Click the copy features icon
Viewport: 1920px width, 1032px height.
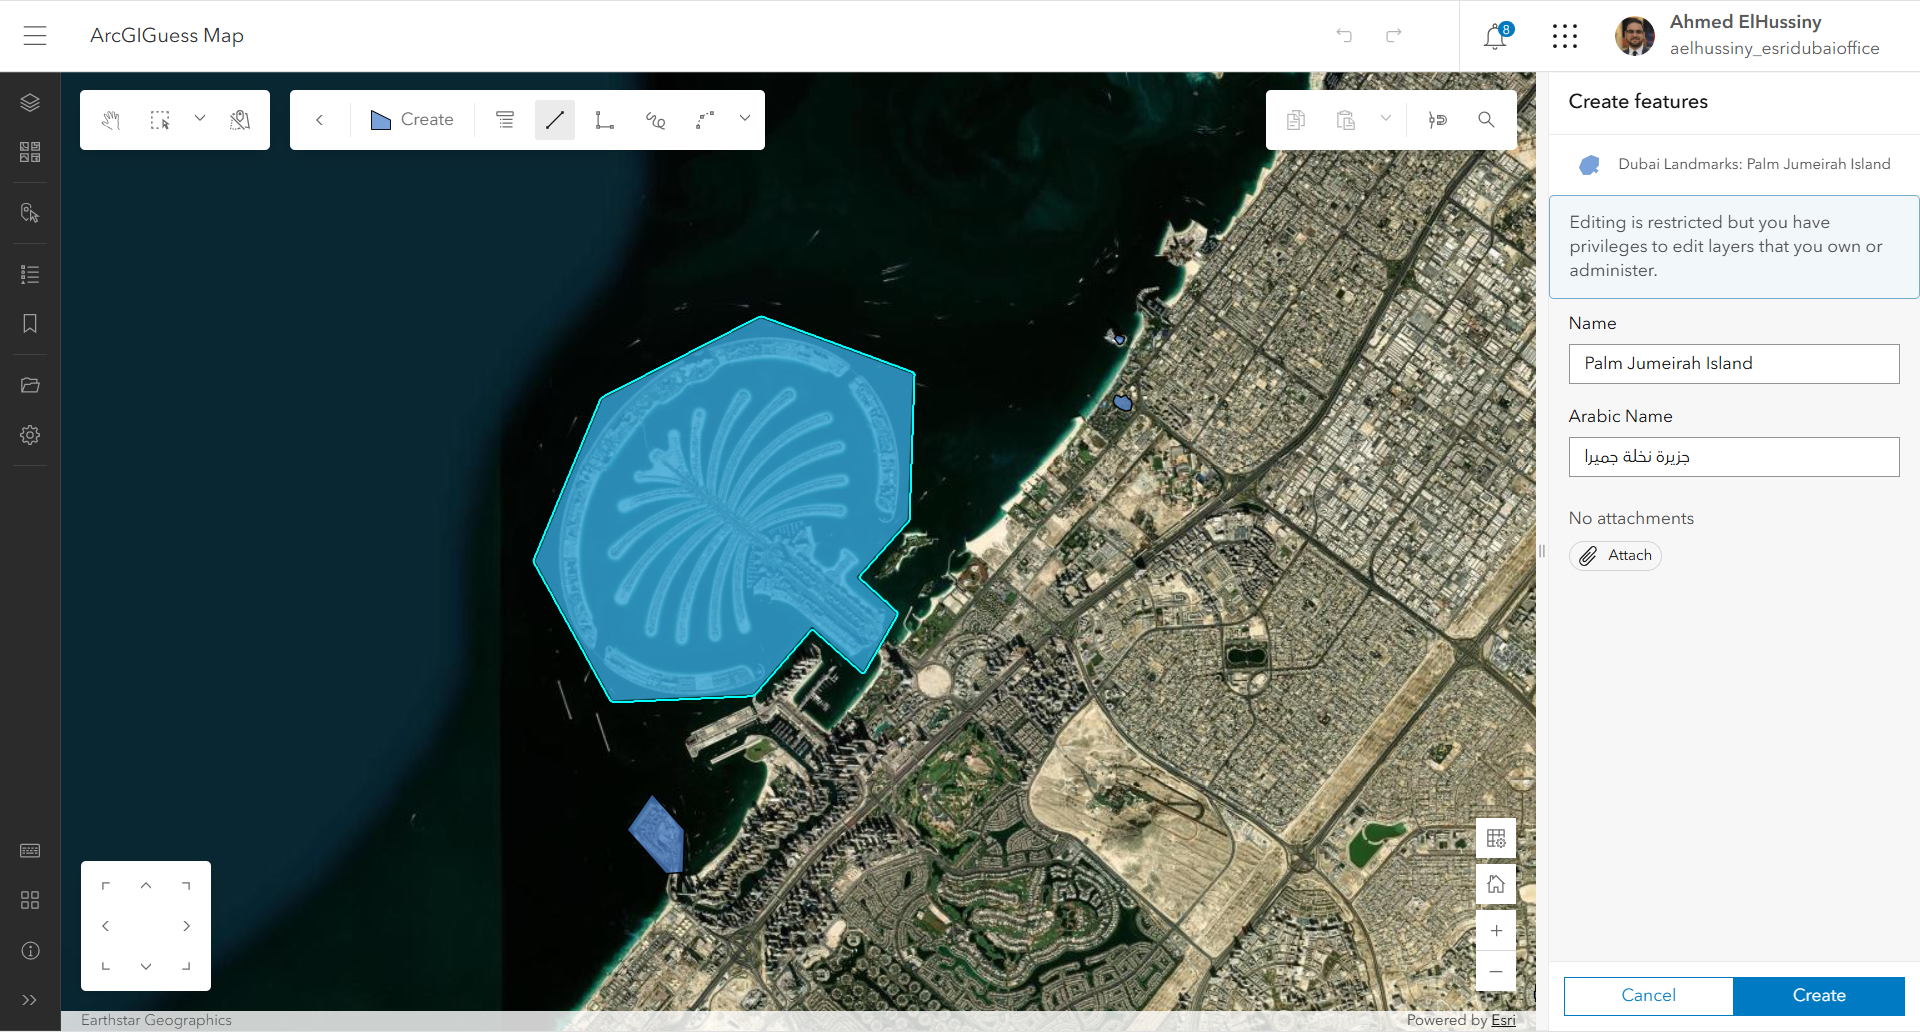[x=1296, y=120]
